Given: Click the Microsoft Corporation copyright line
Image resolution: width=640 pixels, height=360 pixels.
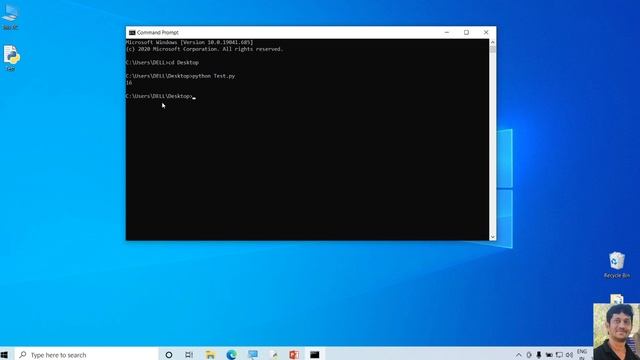Looking at the screenshot, I should coord(204,49).
